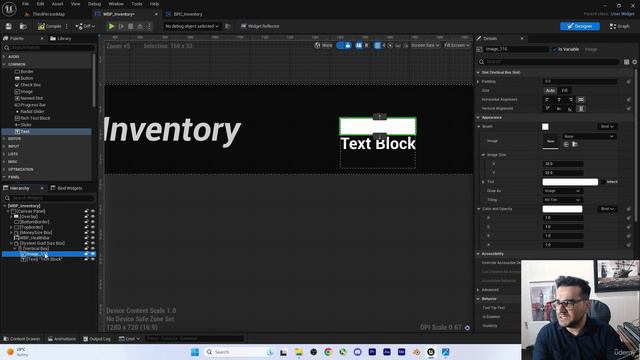Expand the OPTIMIZATION palette category
The height and width of the screenshot is (360, 640).
(x=4, y=169)
